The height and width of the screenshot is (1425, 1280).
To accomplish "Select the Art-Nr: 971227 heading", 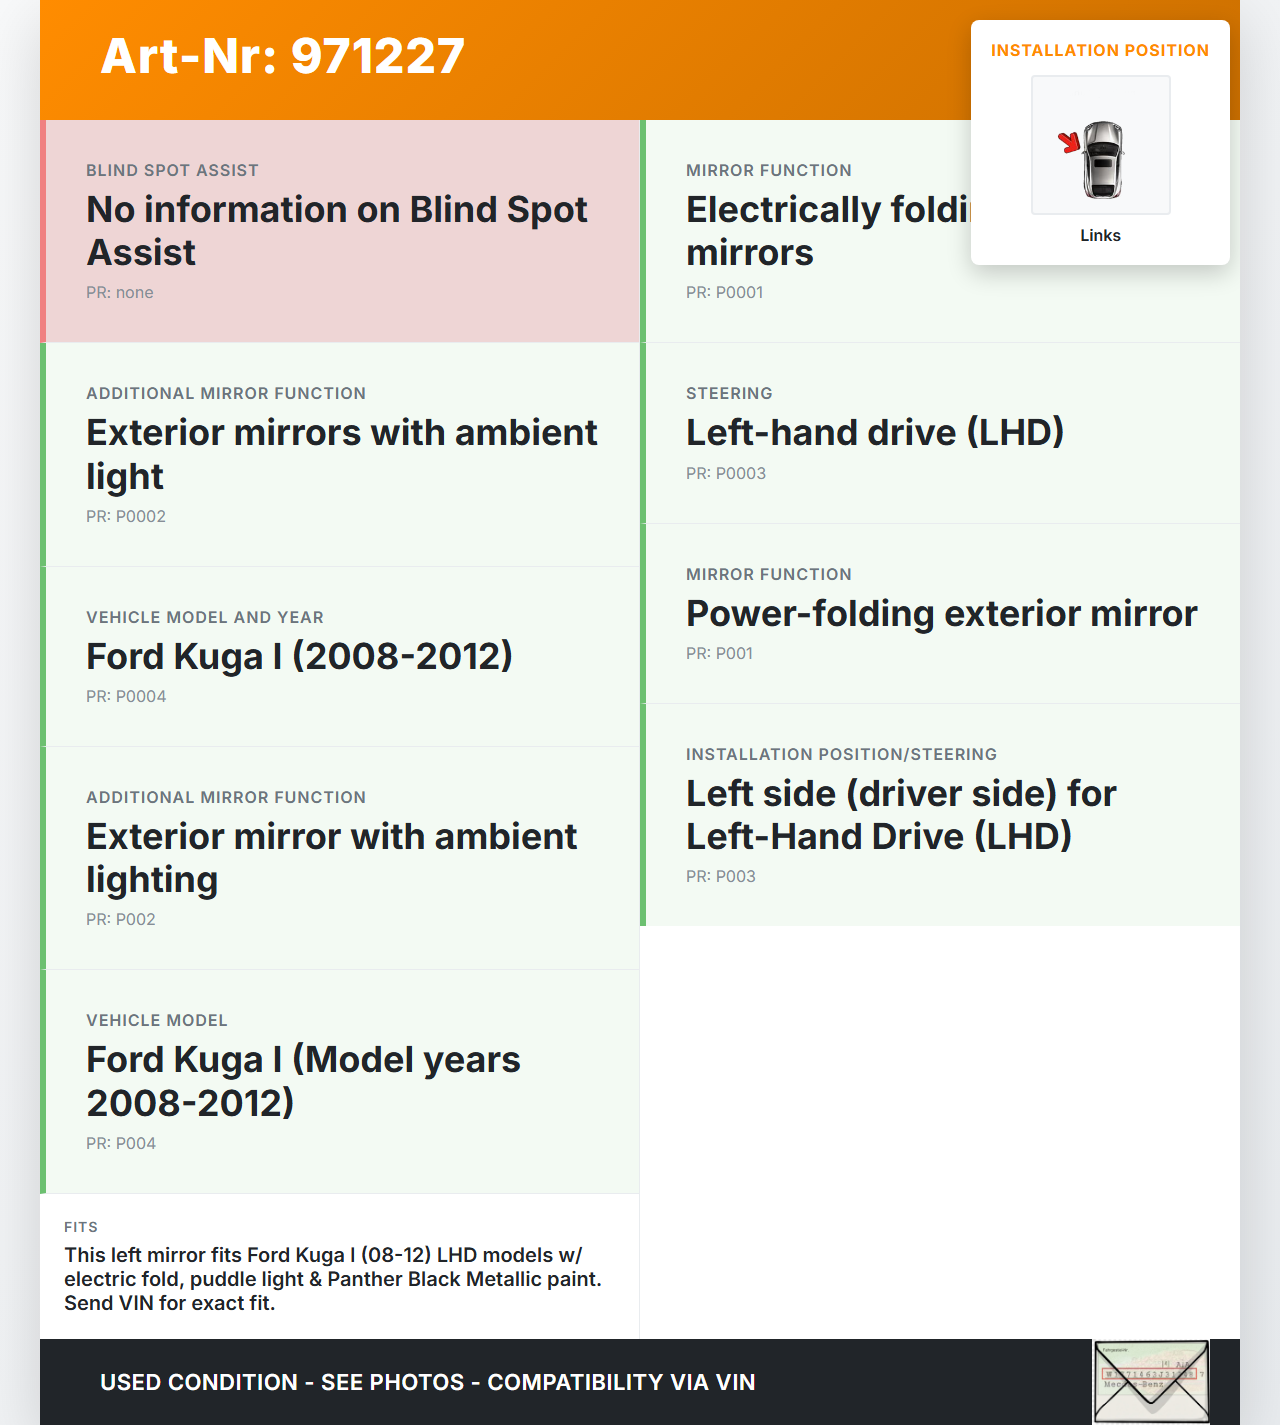I will (283, 56).
